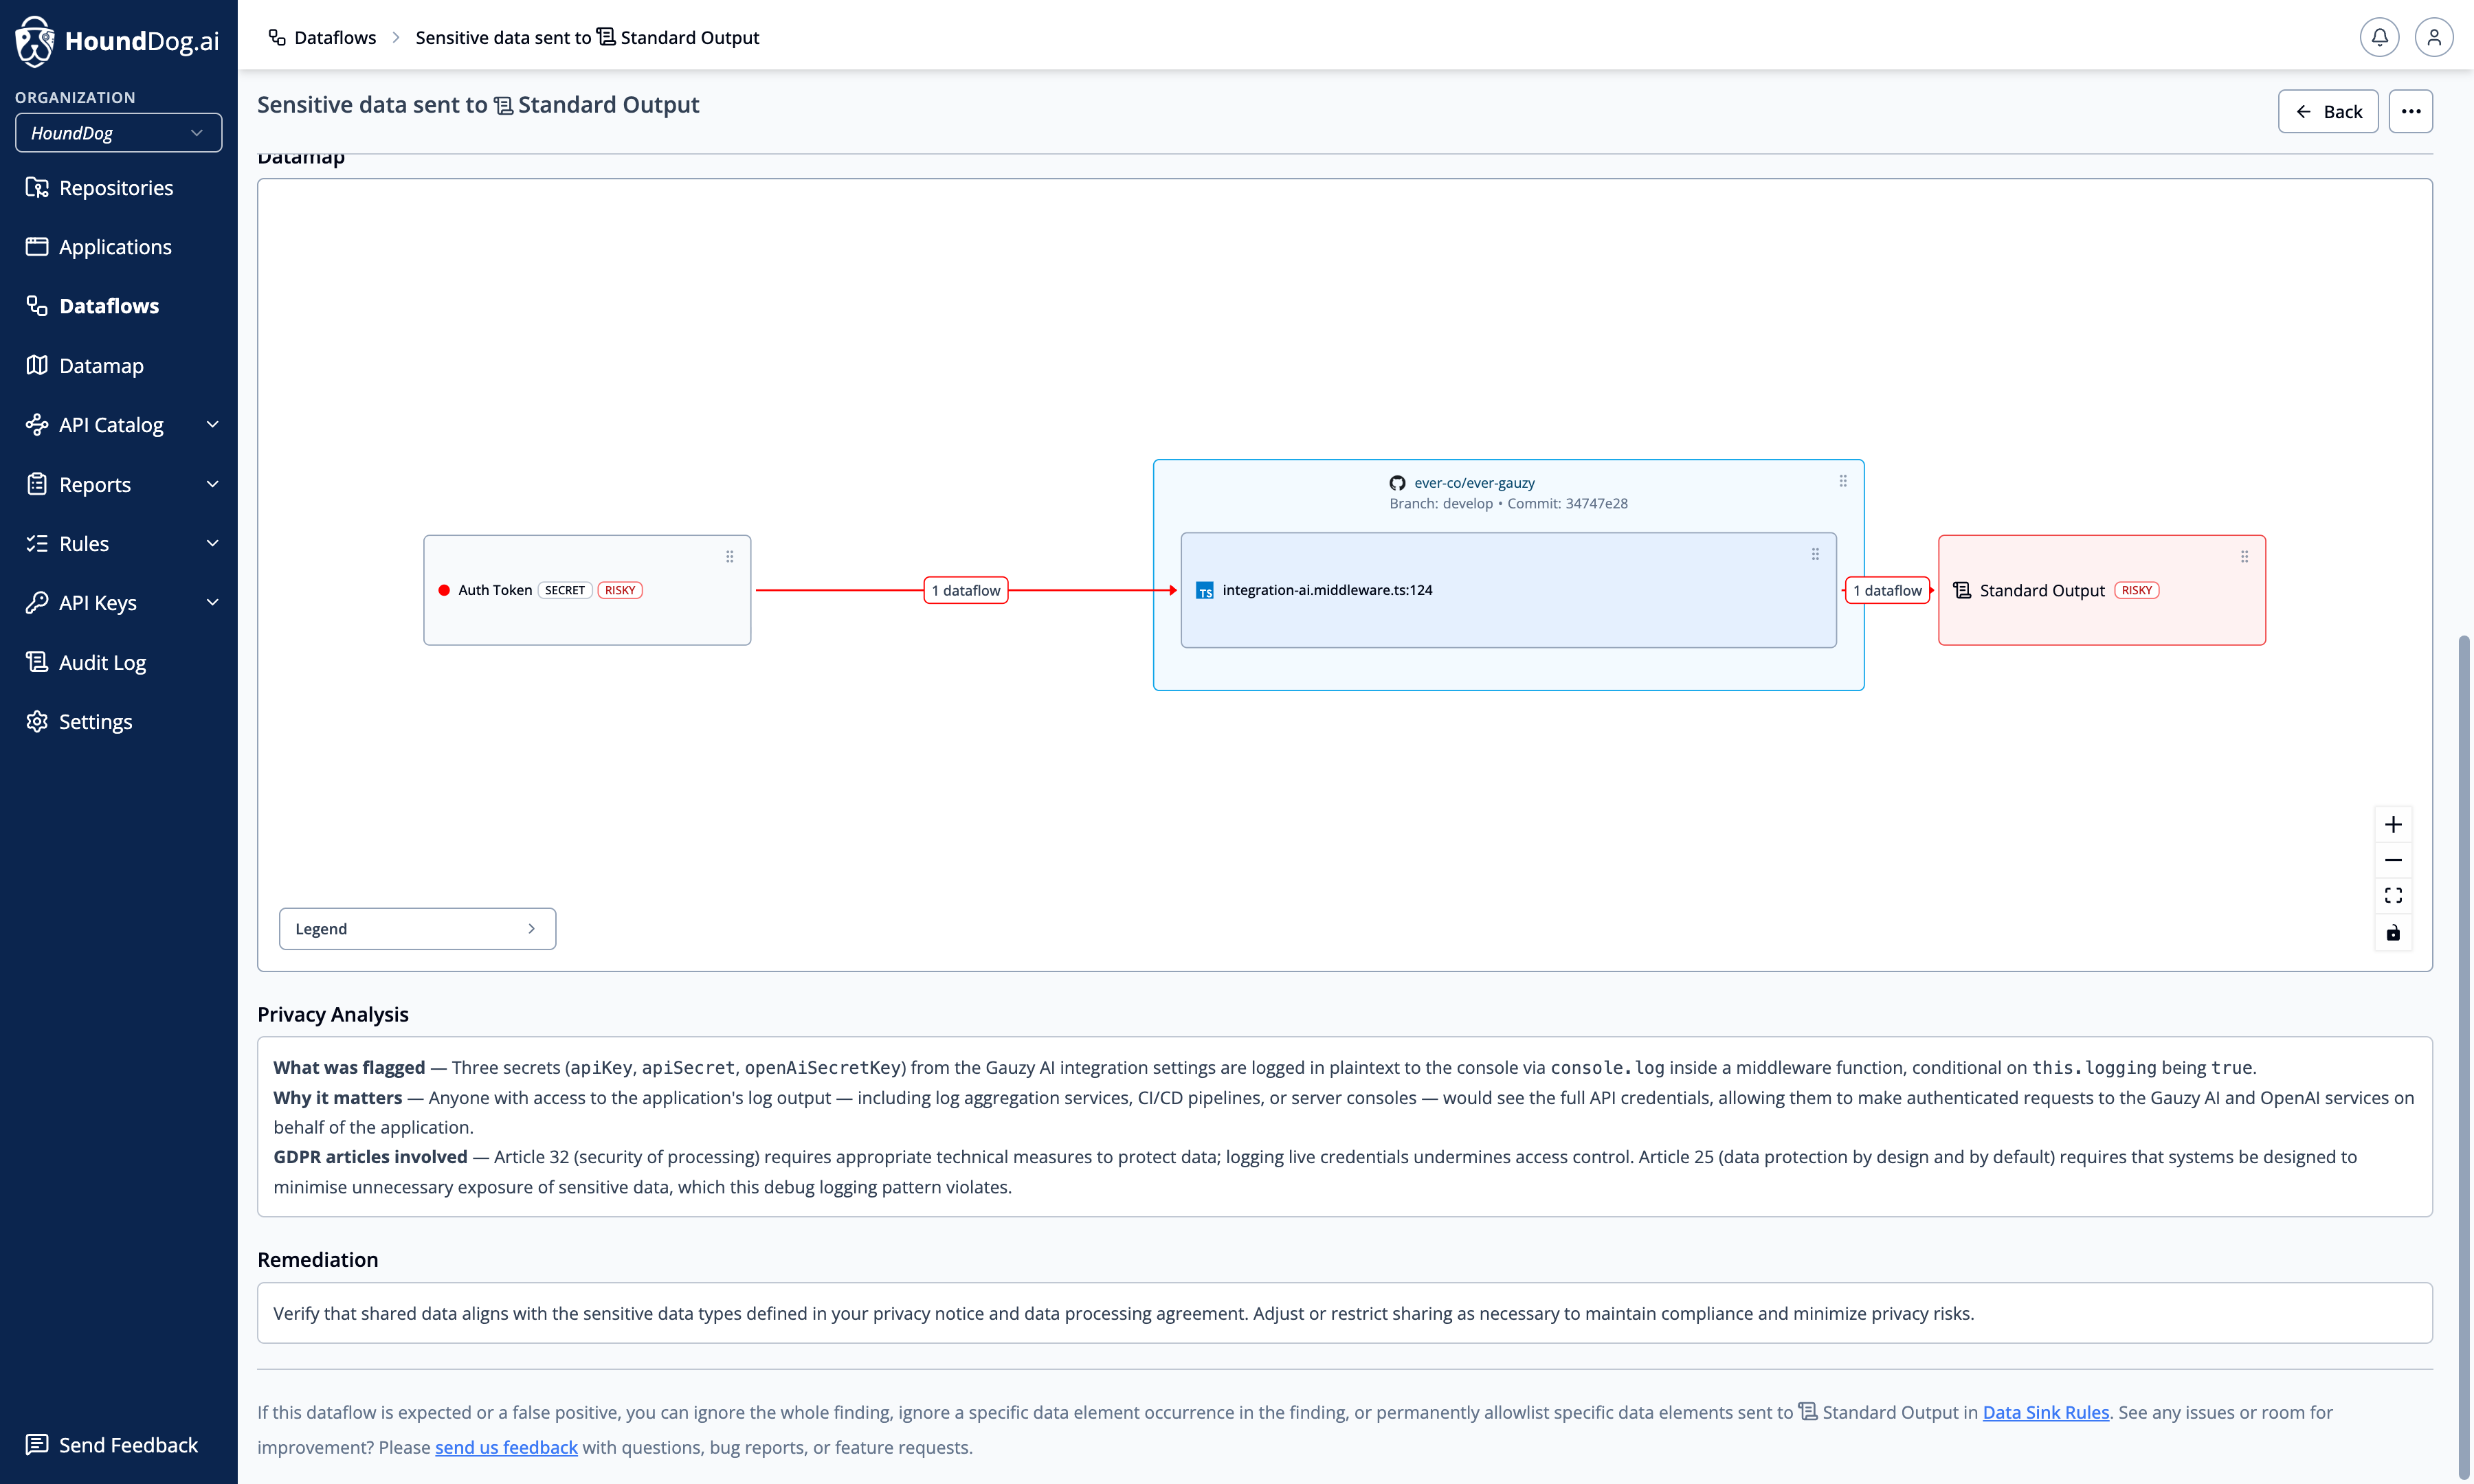Viewport: 2474px width, 1484px height.
Task: Open Settings from the sidebar
Action: tap(95, 721)
